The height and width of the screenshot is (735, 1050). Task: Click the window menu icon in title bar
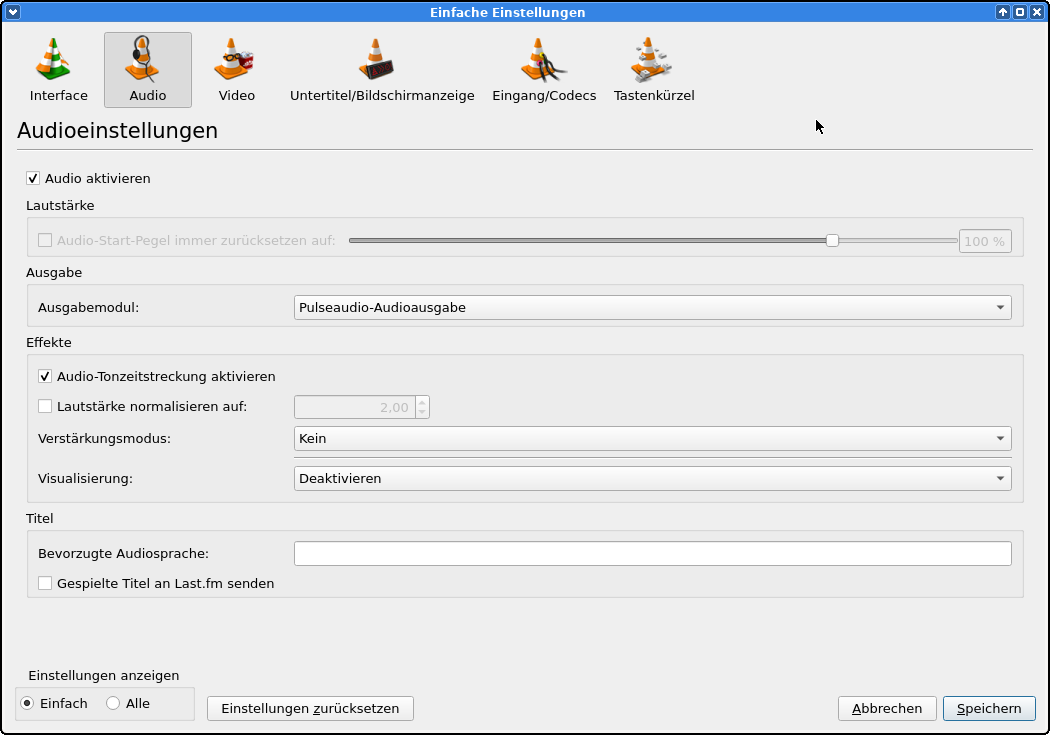[13, 12]
